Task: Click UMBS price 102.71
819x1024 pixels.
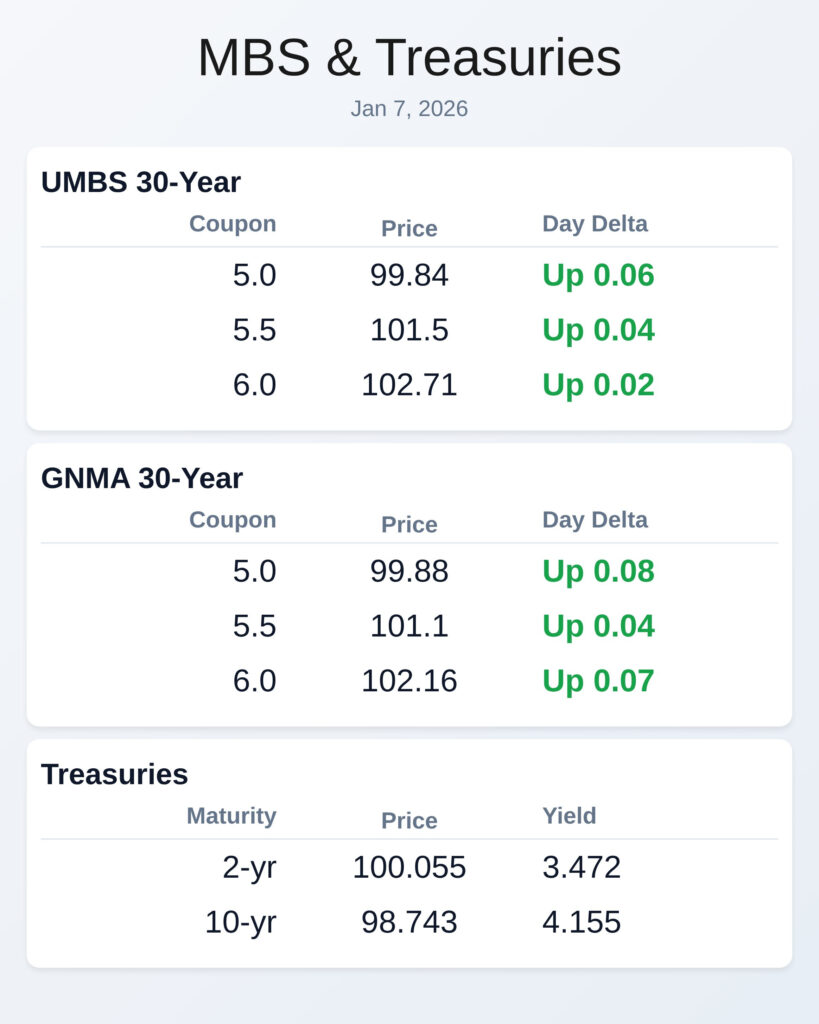Action: (x=409, y=385)
